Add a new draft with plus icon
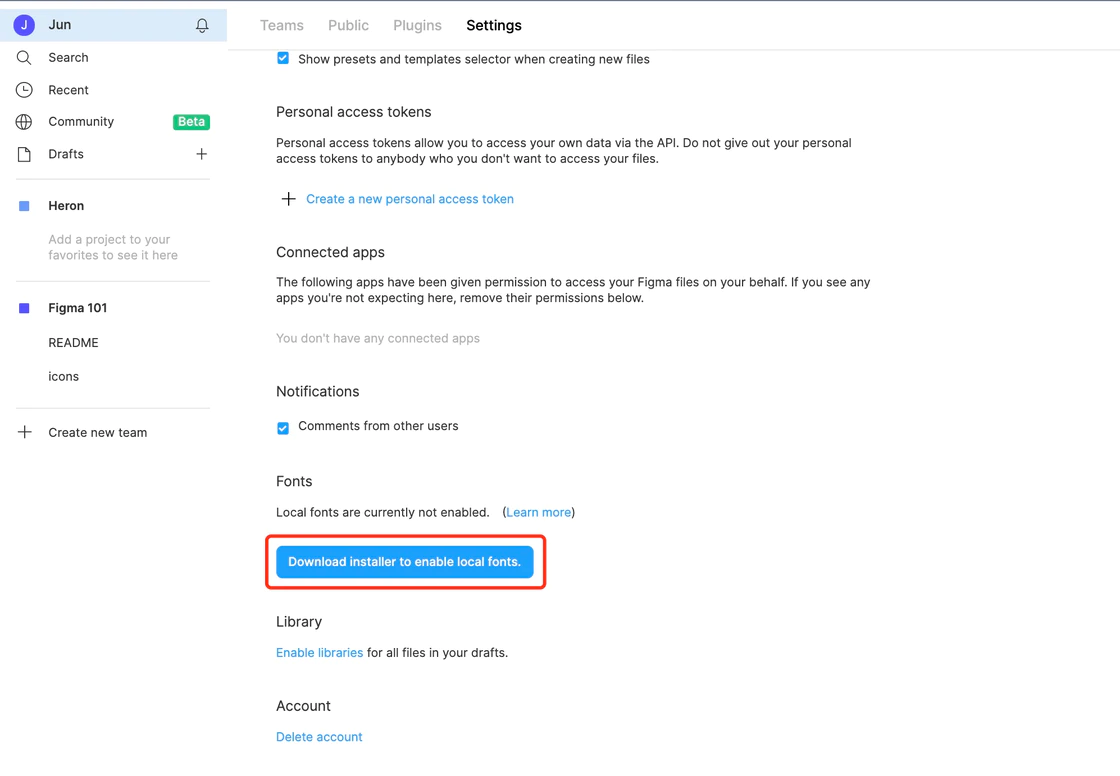Image resolution: width=1120 pixels, height=776 pixels. [x=201, y=154]
